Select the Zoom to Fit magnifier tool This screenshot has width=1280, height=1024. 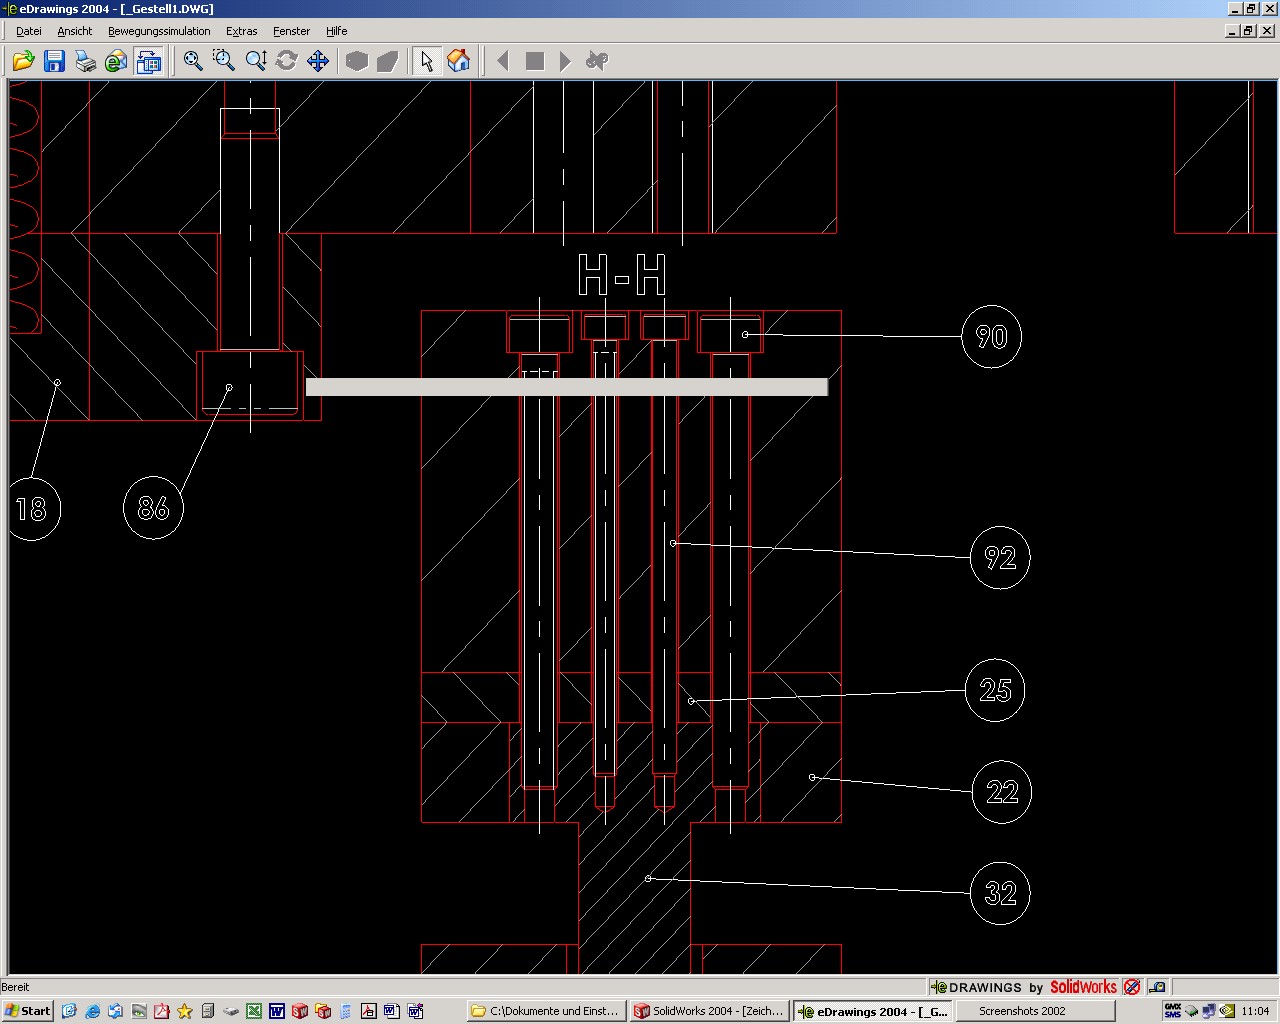point(193,61)
